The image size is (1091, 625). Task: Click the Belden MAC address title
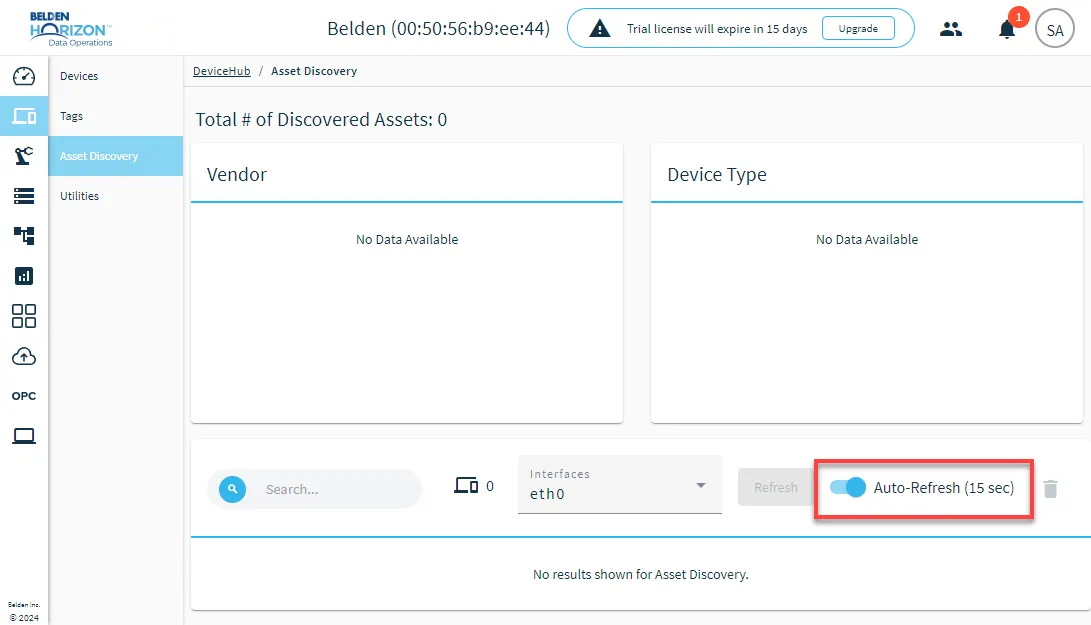pos(438,29)
